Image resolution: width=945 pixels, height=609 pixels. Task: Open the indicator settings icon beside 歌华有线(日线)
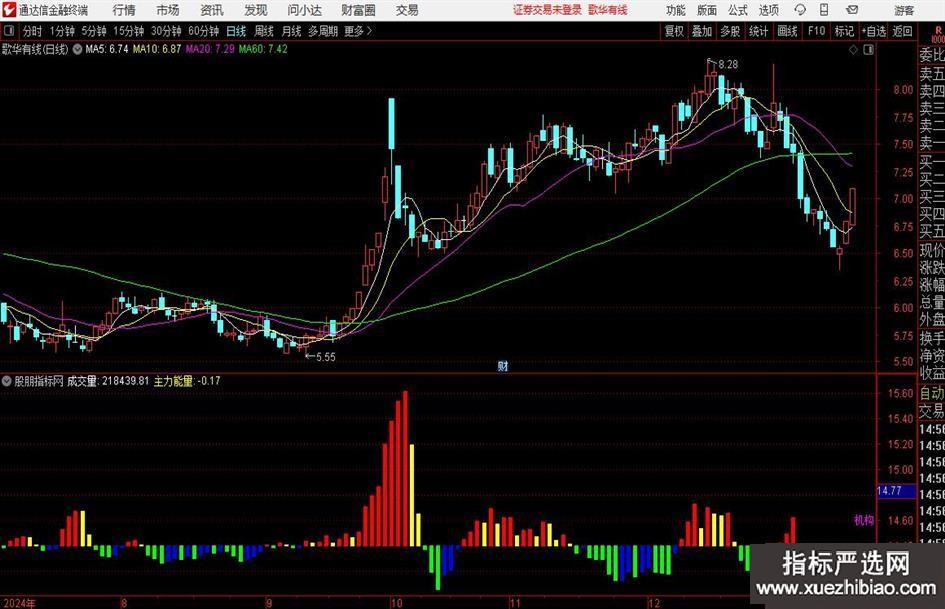77,49
